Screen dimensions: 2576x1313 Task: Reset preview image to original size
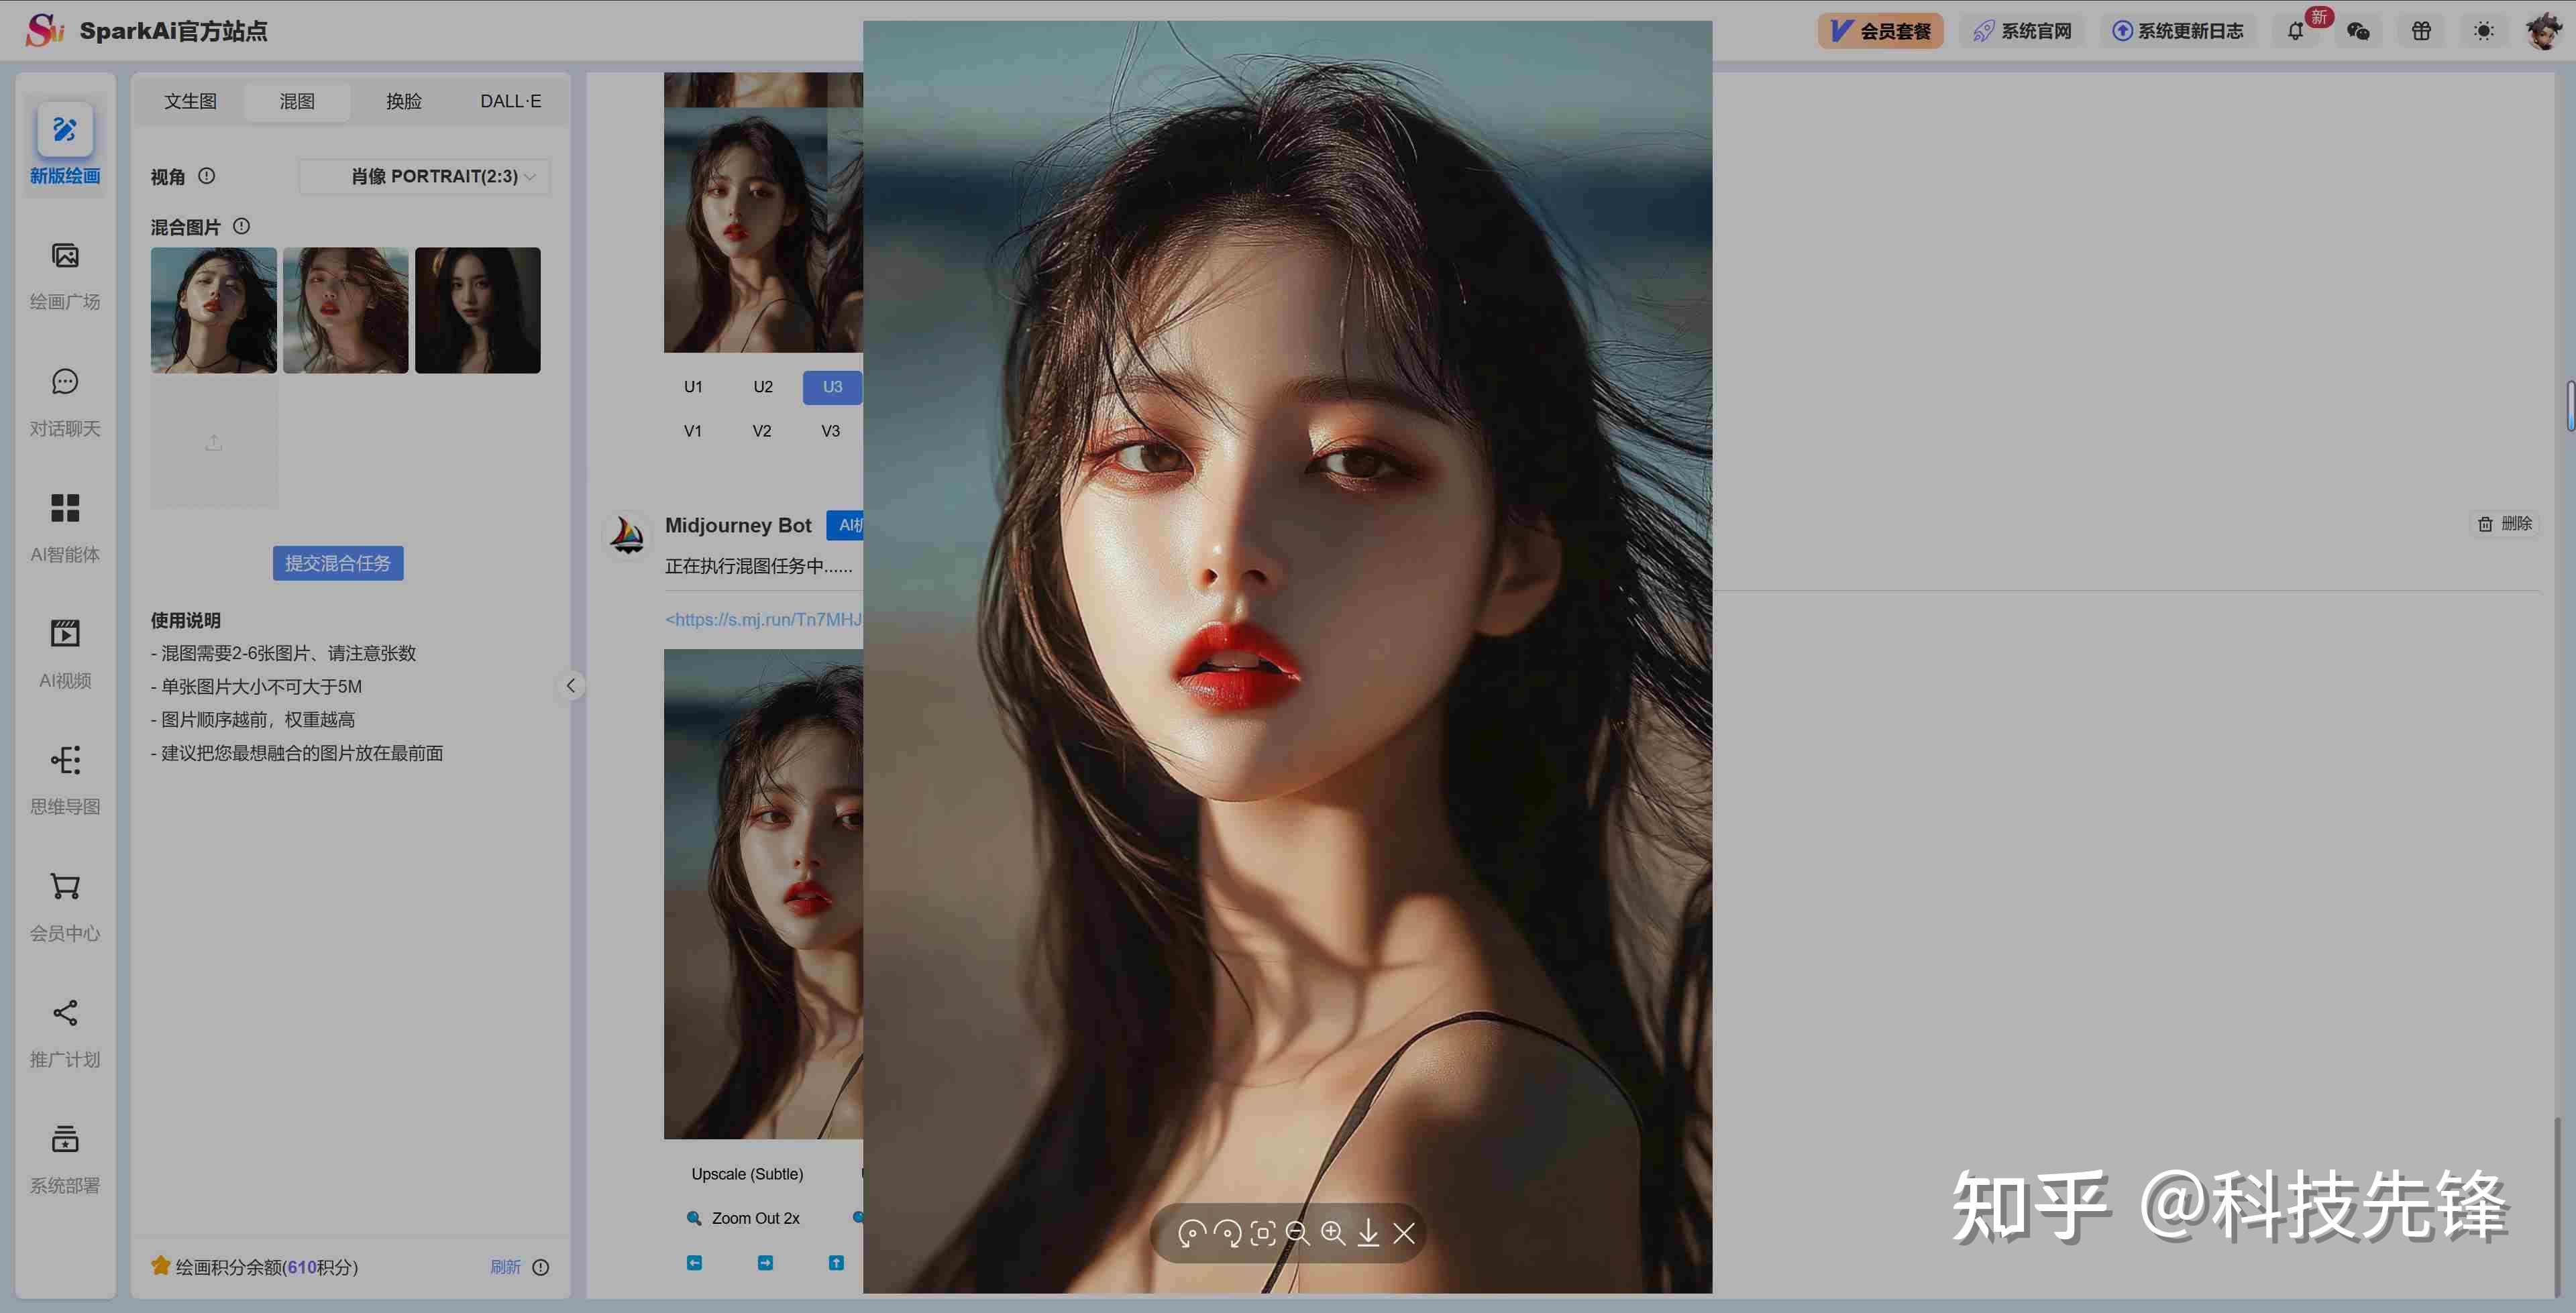tap(1263, 1233)
